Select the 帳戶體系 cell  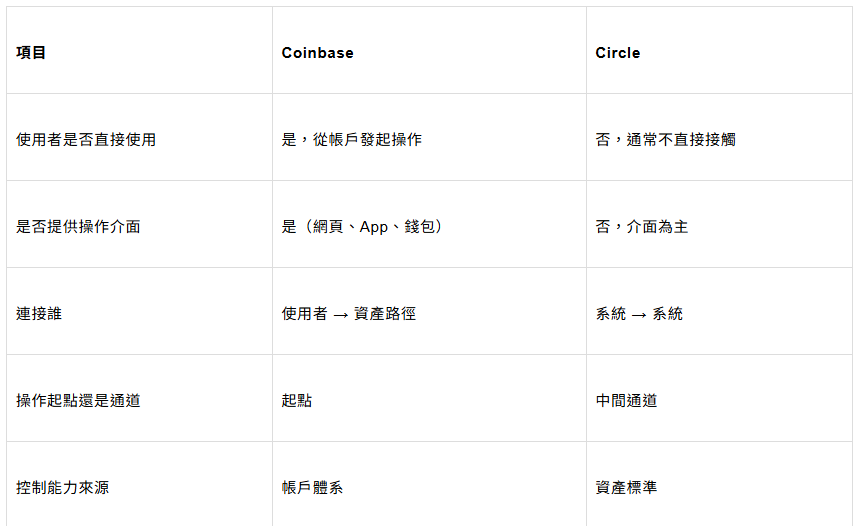pos(313,488)
